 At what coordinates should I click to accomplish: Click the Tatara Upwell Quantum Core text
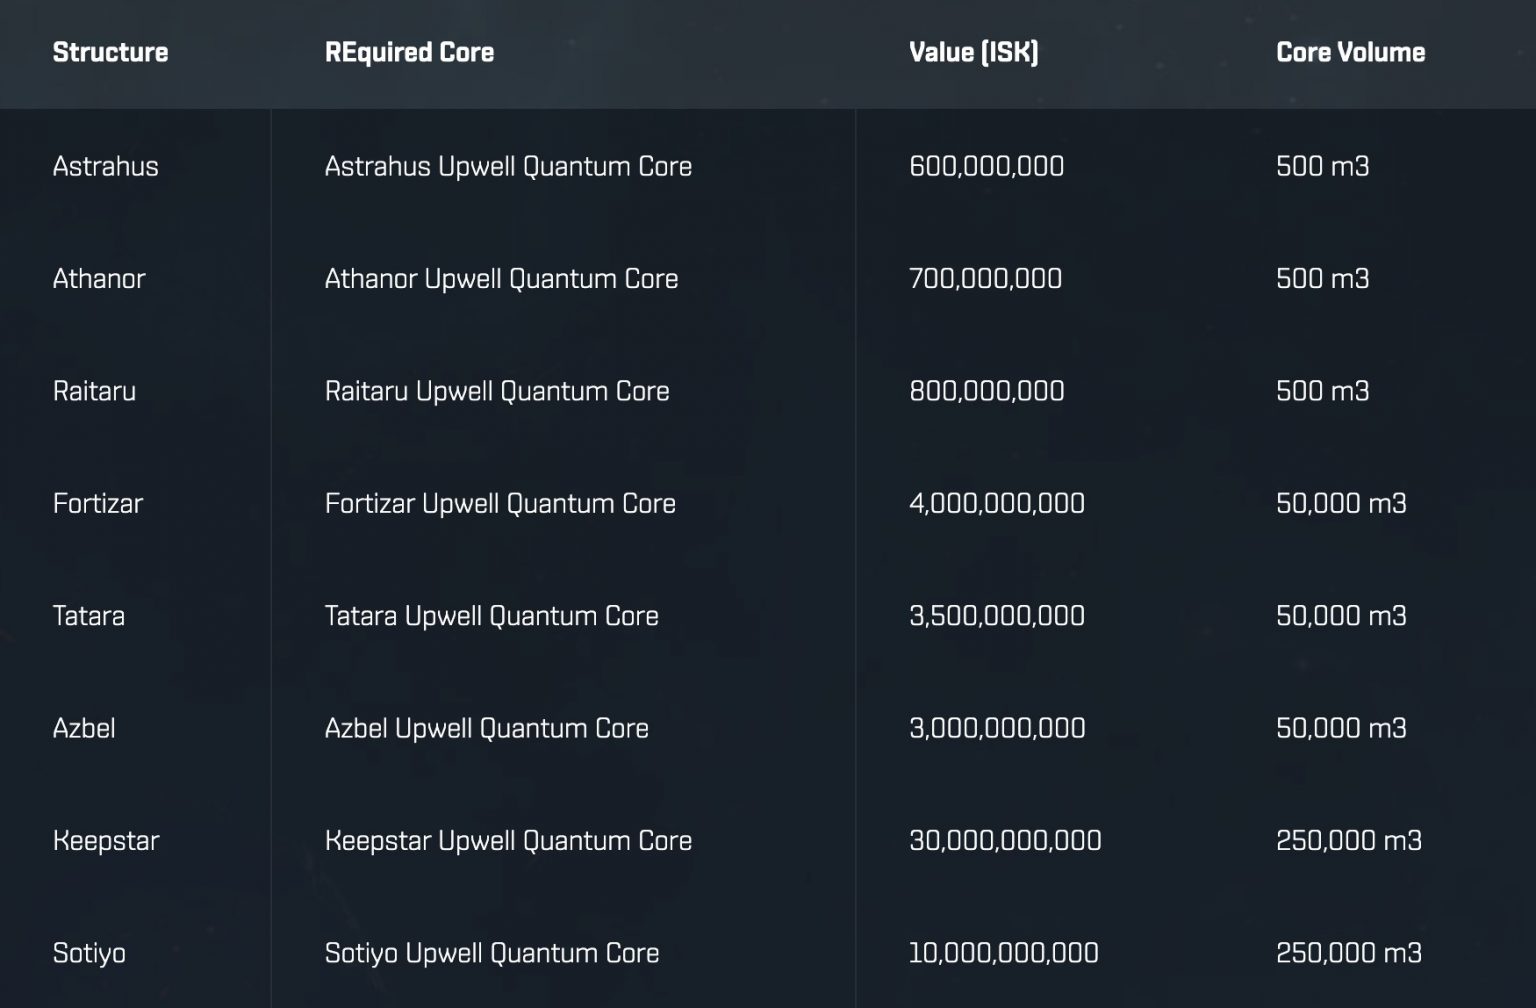491,616
